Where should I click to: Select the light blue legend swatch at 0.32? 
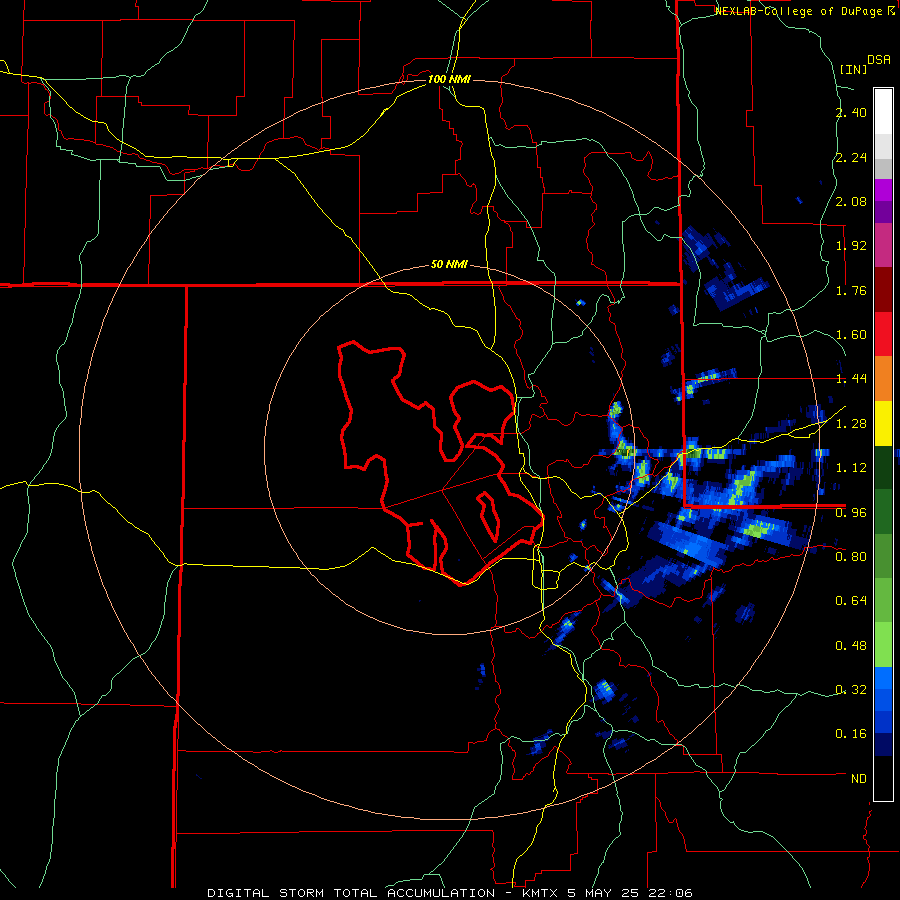tap(883, 678)
